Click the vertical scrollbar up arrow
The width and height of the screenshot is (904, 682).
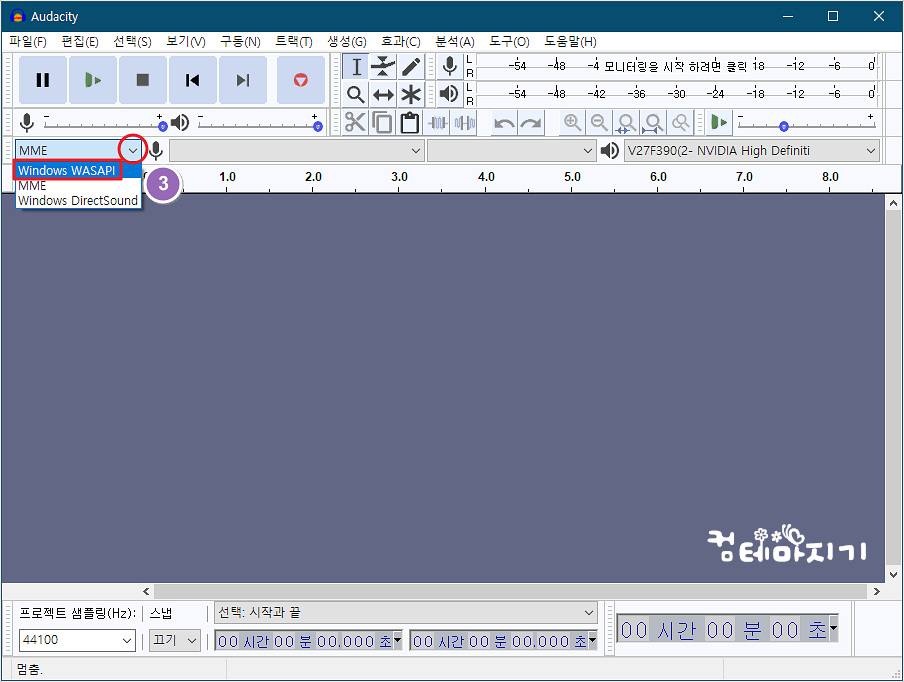pyautogui.click(x=893, y=203)
